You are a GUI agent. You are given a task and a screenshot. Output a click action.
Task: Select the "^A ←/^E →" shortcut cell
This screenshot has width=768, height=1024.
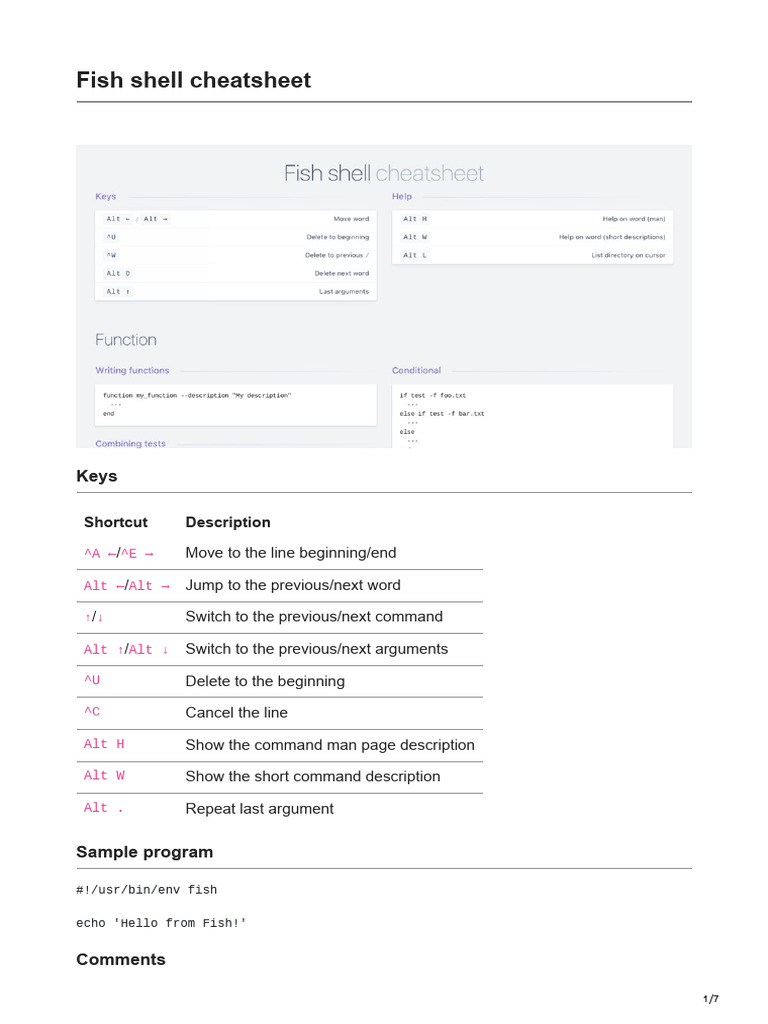pyautogui.click(x=119, y=553)
